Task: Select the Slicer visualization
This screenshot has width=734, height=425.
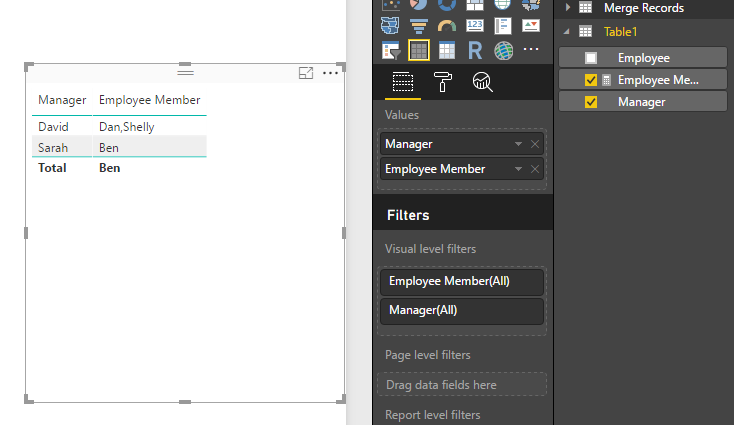Action: click(391, 50)
